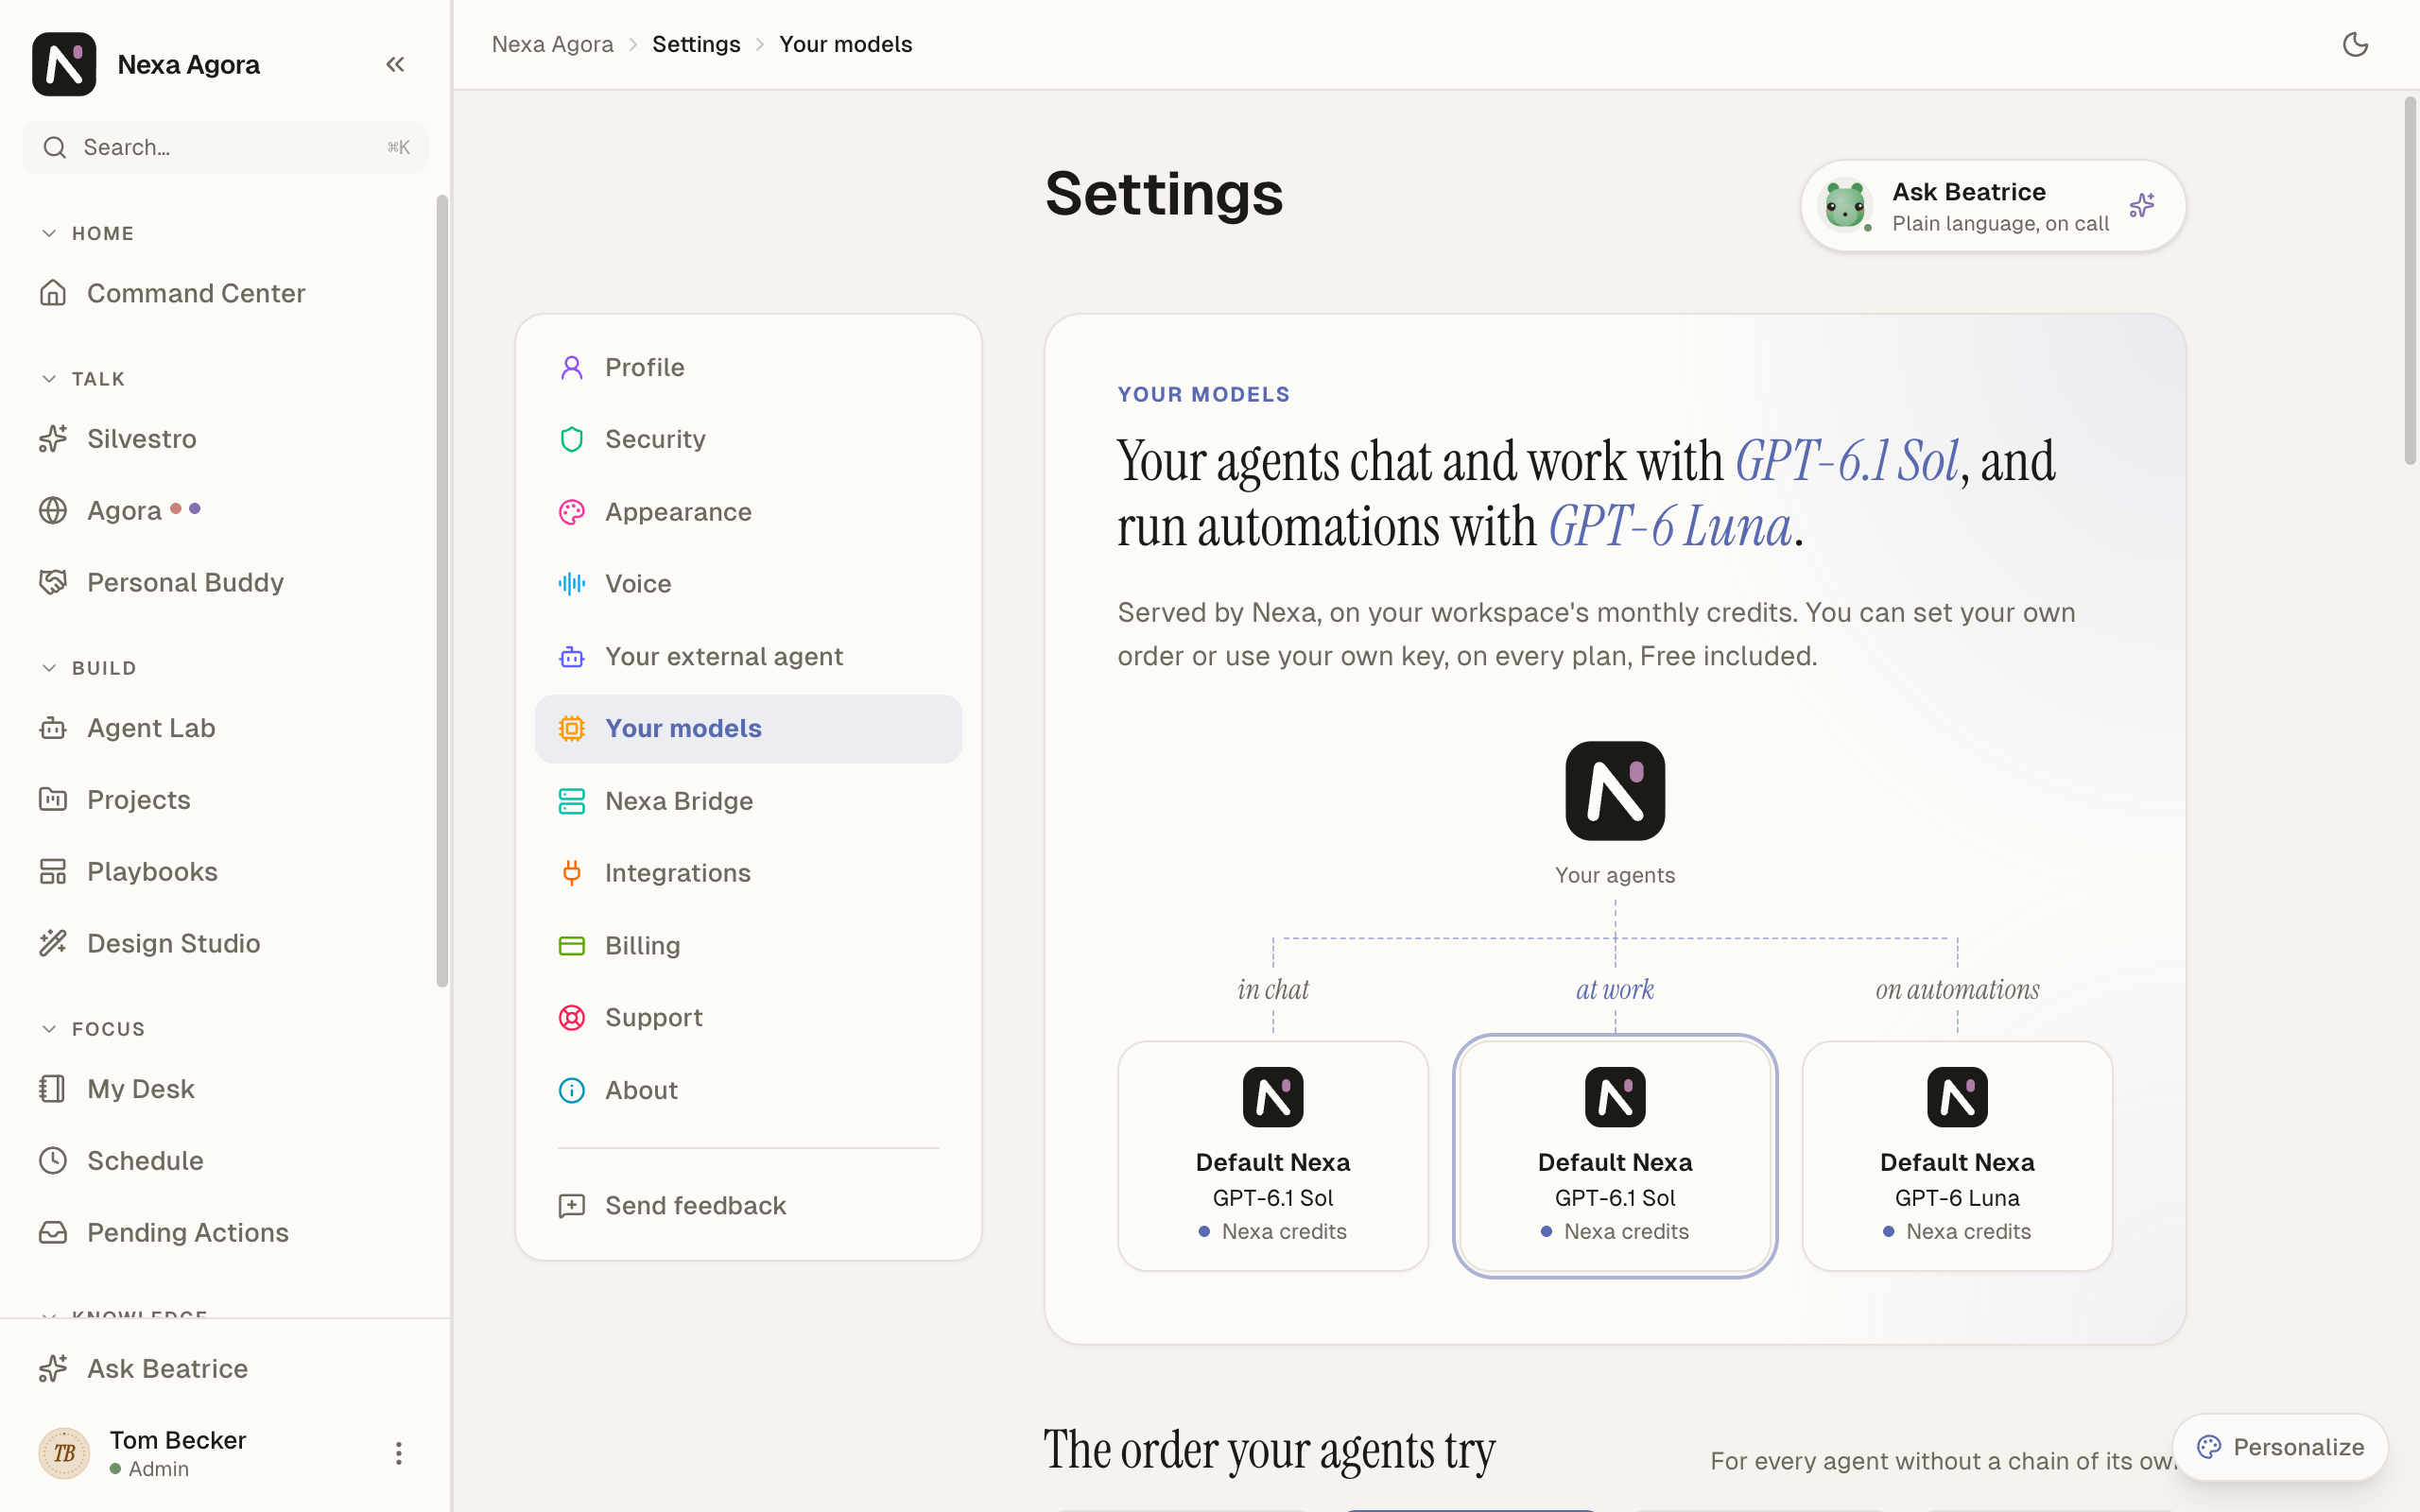Collapse the HOME section
Viewport: 2420px width, 1512px height.
pyautogui.click(x=88, y=233)
